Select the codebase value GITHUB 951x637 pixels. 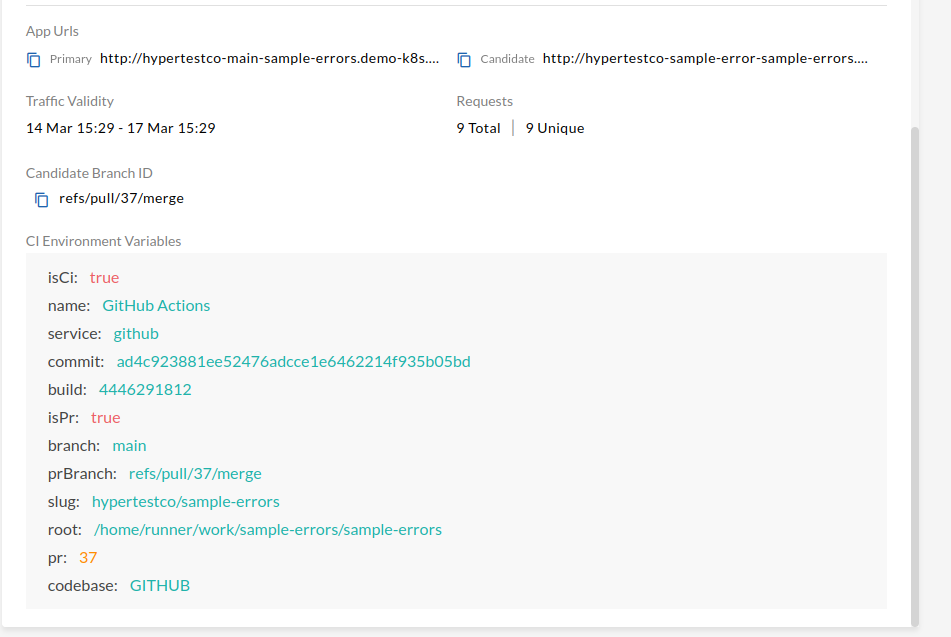pos(160,585)
